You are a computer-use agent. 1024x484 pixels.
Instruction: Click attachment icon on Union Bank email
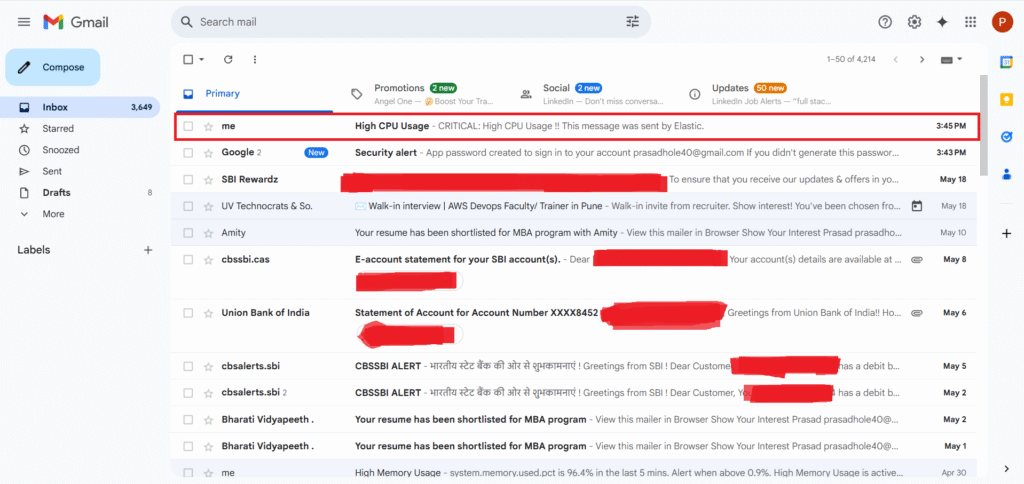point(917,313)
